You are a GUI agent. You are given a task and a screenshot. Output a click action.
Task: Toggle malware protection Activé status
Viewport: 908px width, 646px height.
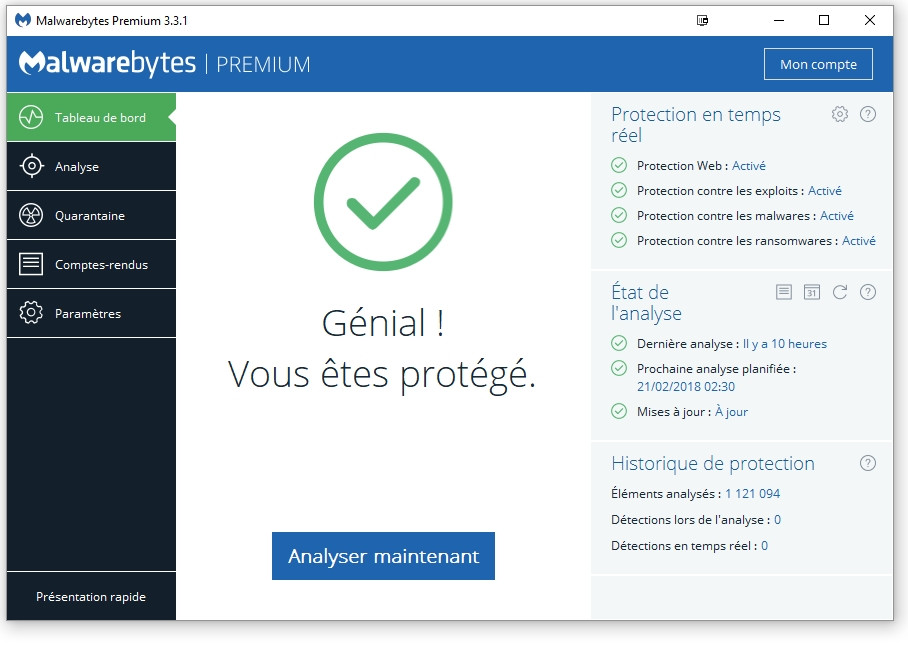(837, 216)
